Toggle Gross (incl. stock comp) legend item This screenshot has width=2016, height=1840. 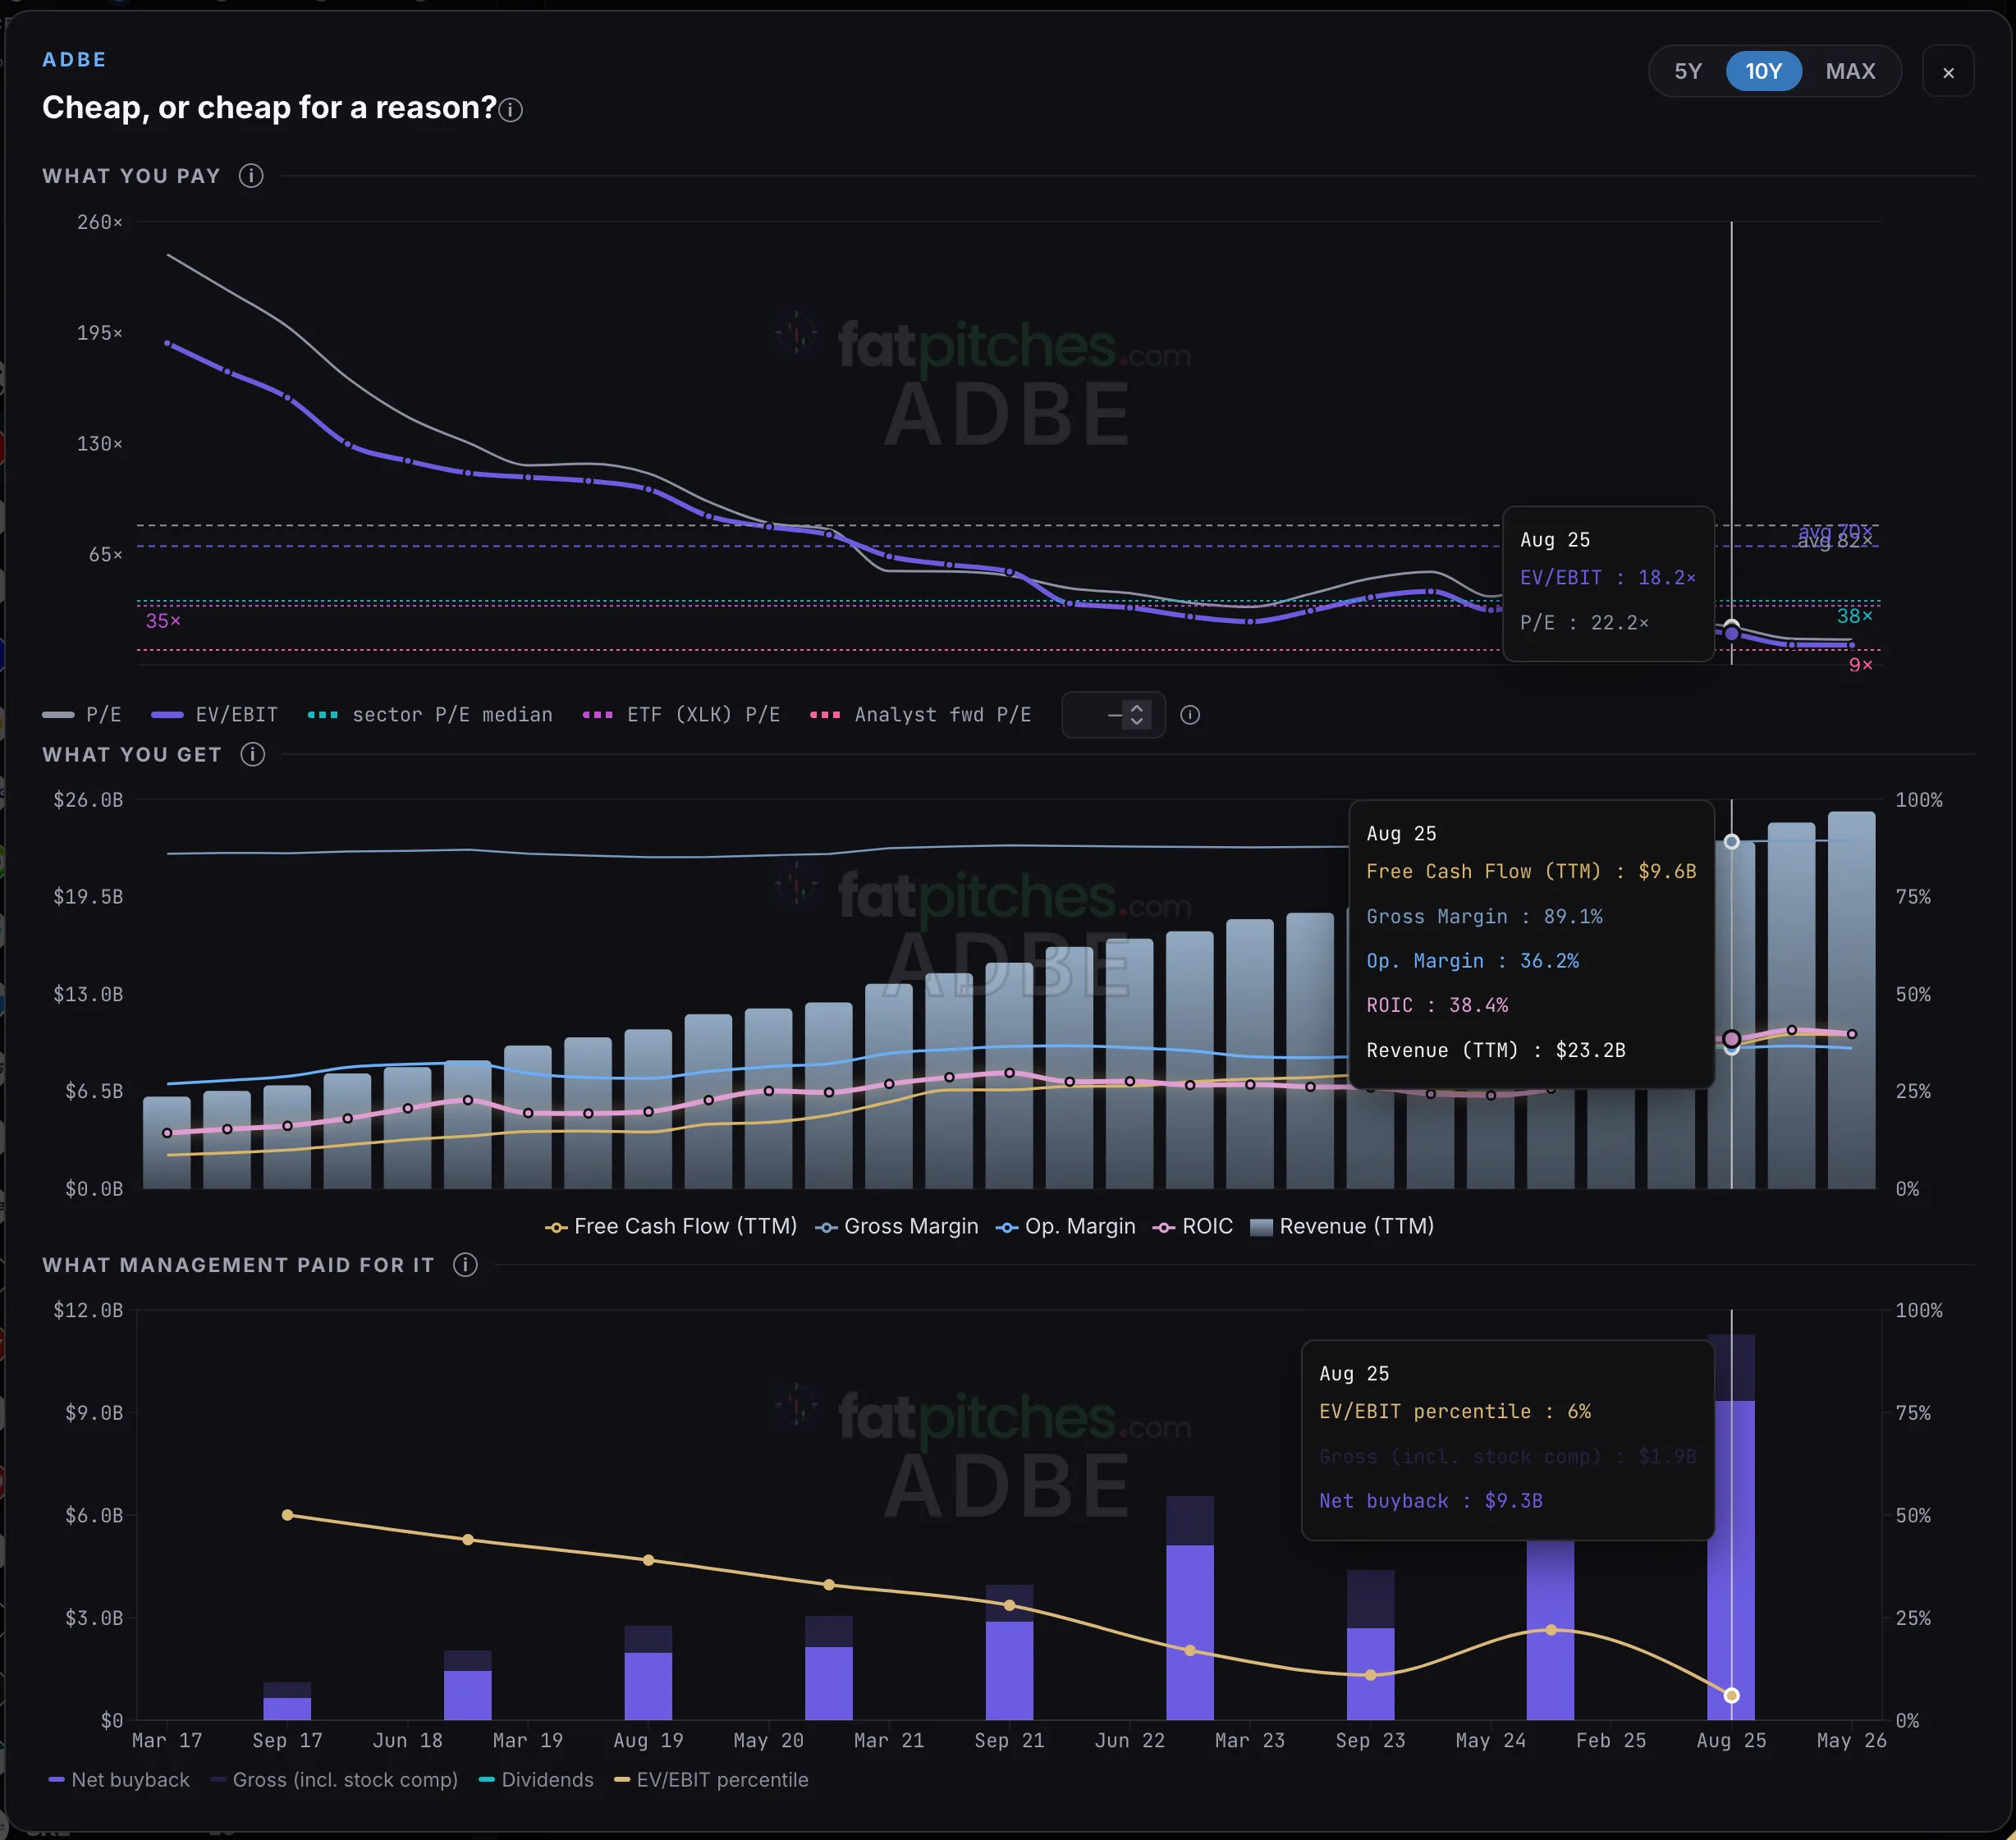pyautogui.click(x=334, y=1779)
